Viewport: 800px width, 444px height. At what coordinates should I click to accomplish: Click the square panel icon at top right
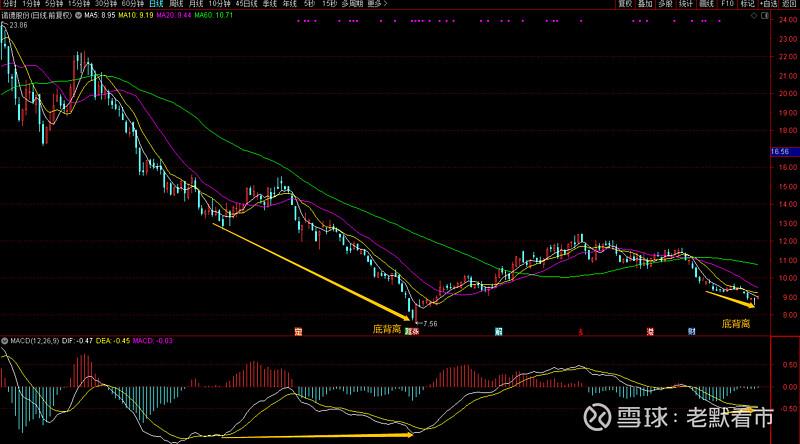[x=766, y=17]
